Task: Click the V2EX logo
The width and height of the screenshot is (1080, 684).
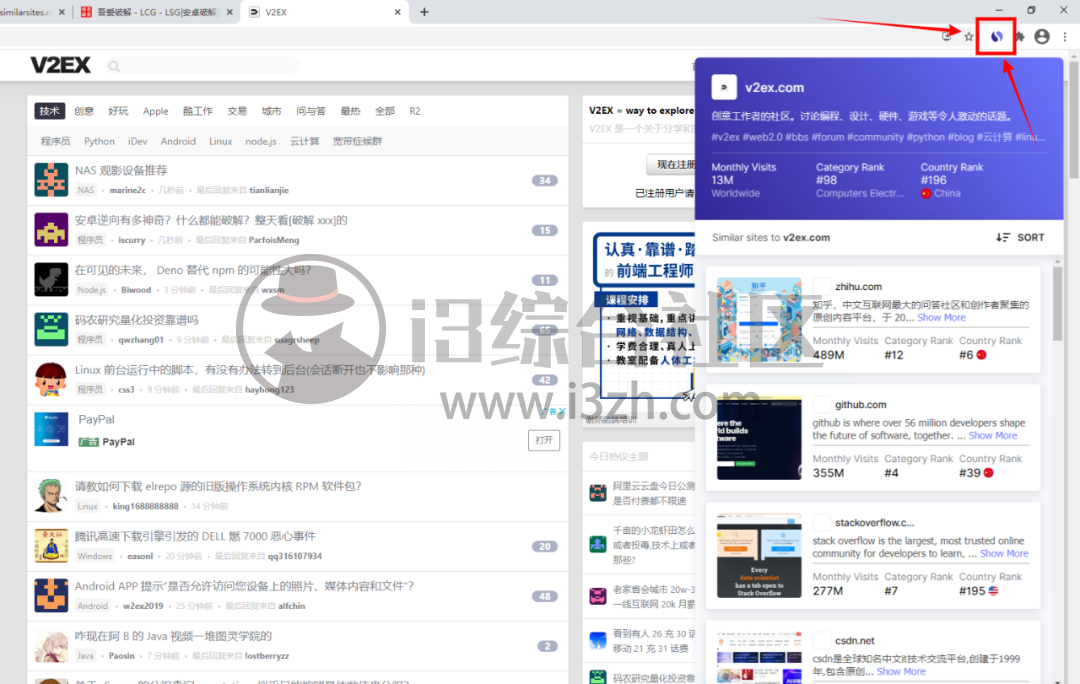Action: (61, 65)
